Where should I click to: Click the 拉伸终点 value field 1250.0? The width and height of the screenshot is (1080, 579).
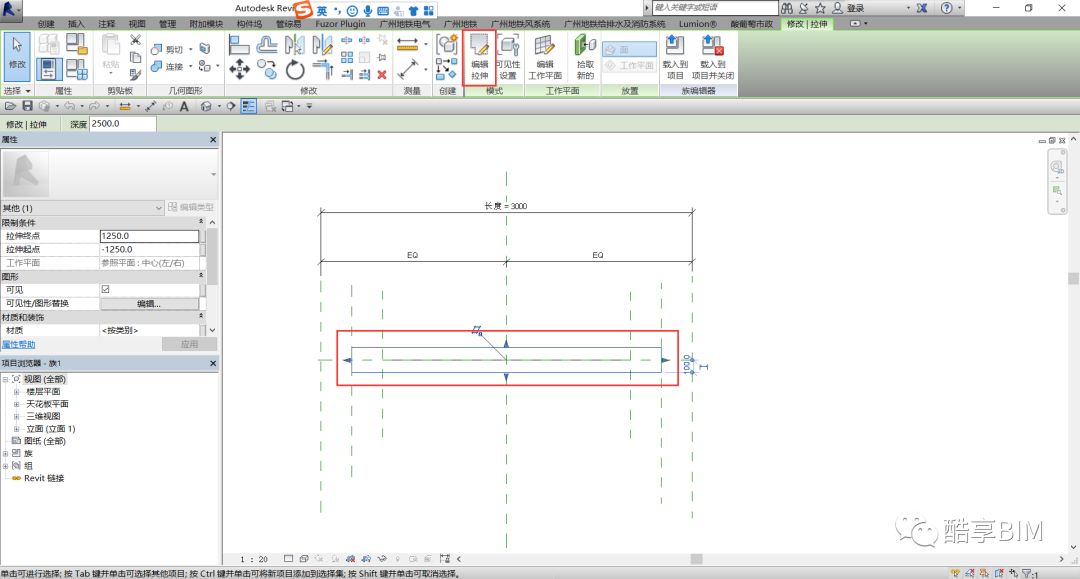[x=149, y=235]
